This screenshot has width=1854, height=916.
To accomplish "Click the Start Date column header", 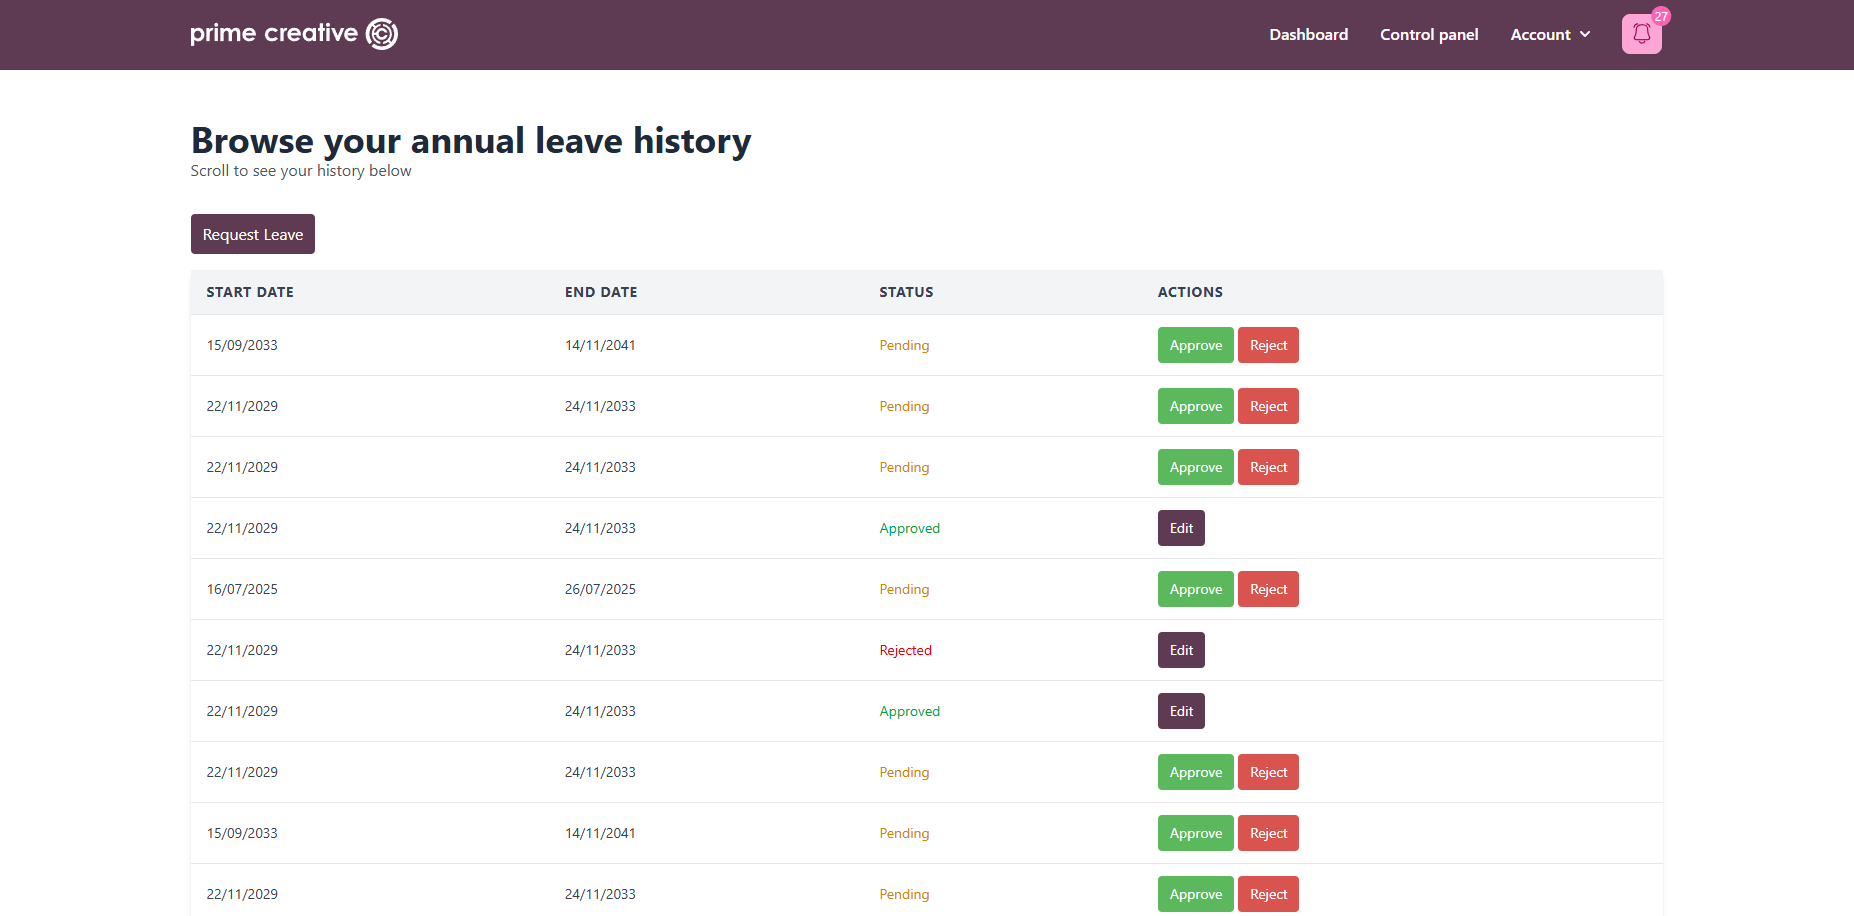I will coord(250,292).
